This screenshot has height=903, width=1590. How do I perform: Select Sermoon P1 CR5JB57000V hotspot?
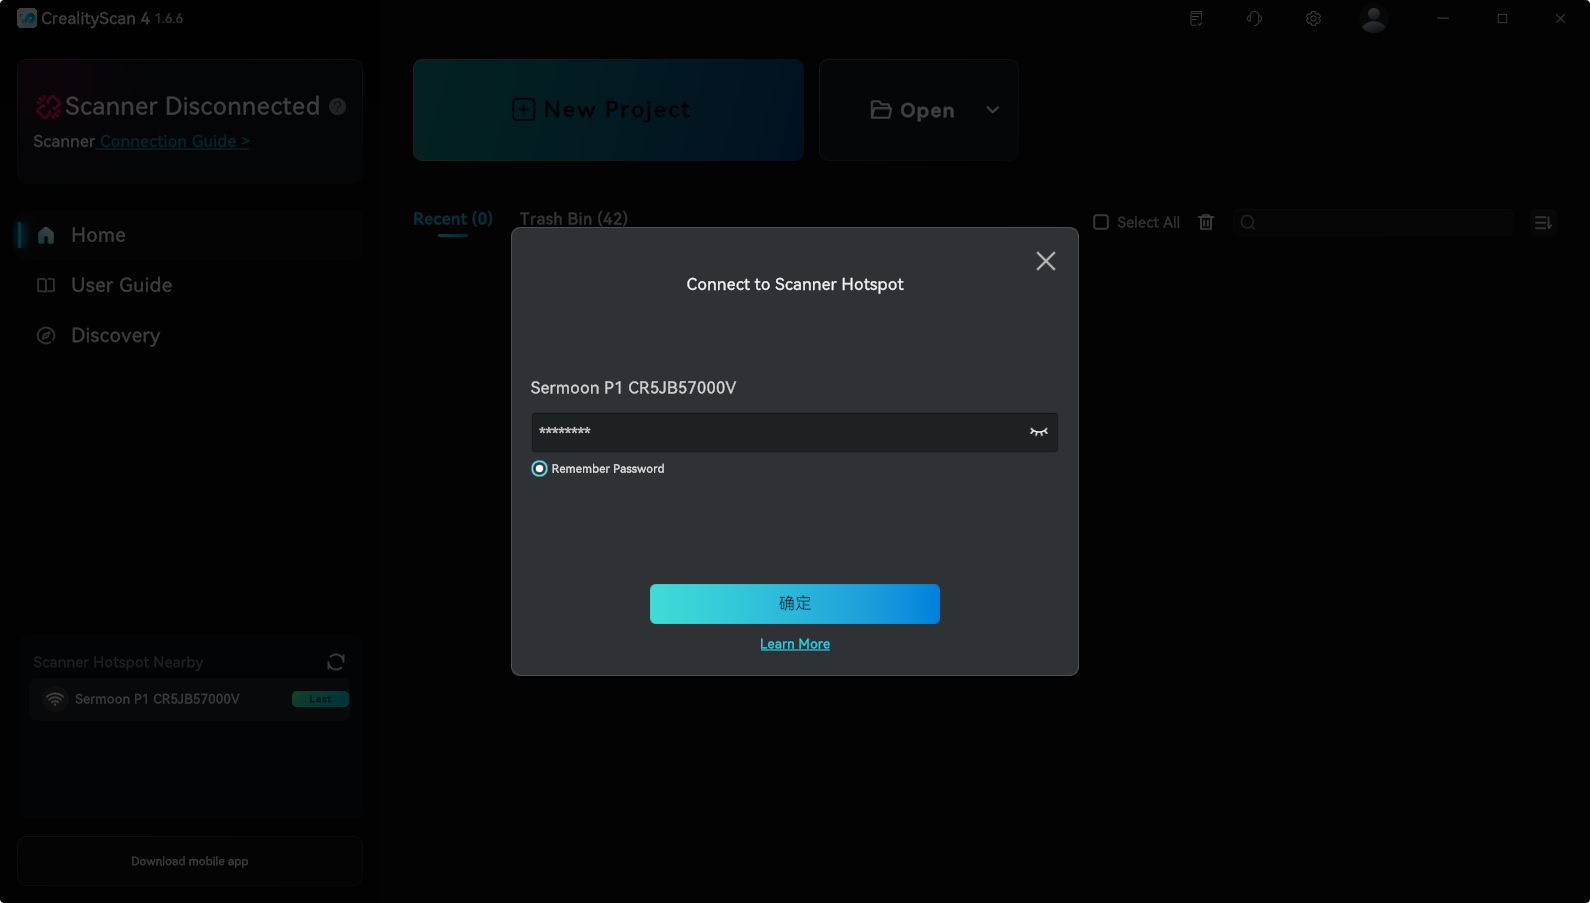pyautogui.click(x=157, y=699)
